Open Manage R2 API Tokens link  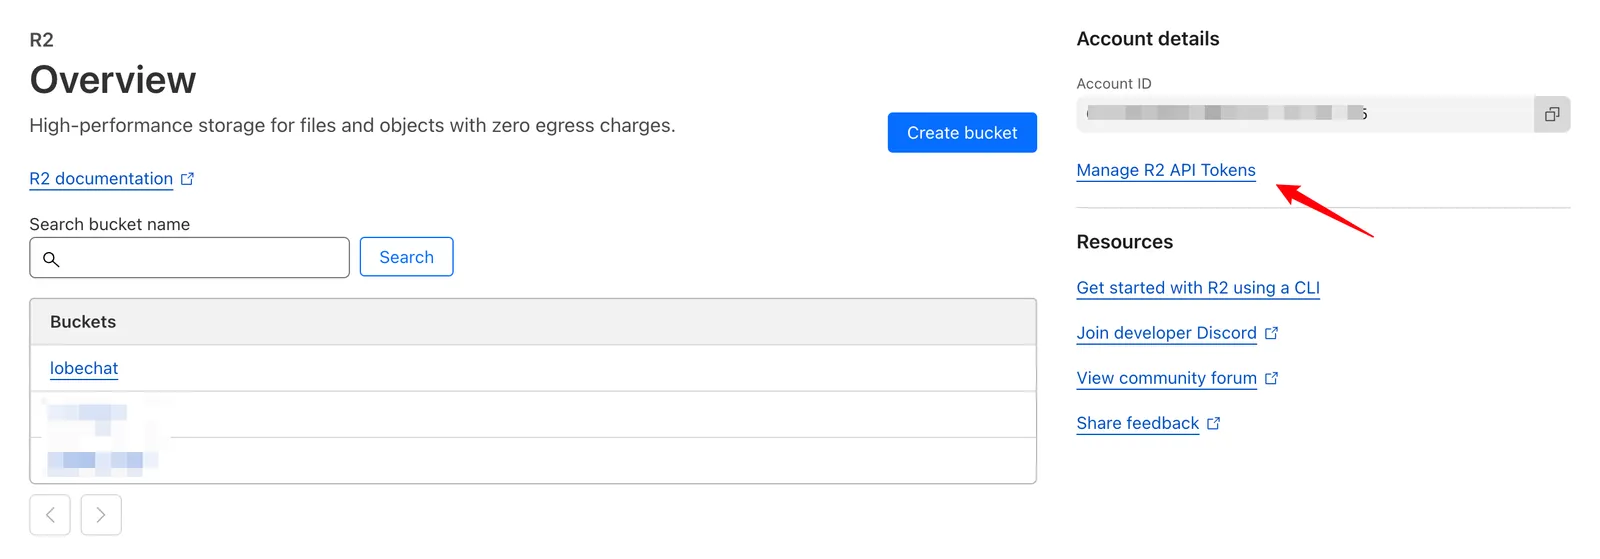1165,170
